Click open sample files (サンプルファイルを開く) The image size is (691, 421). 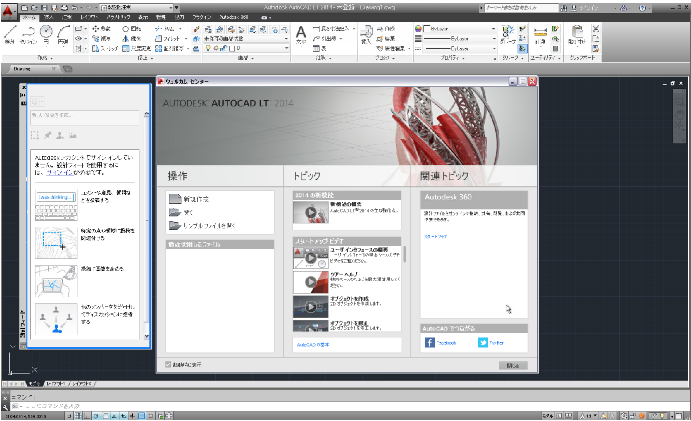pos(202,226)
